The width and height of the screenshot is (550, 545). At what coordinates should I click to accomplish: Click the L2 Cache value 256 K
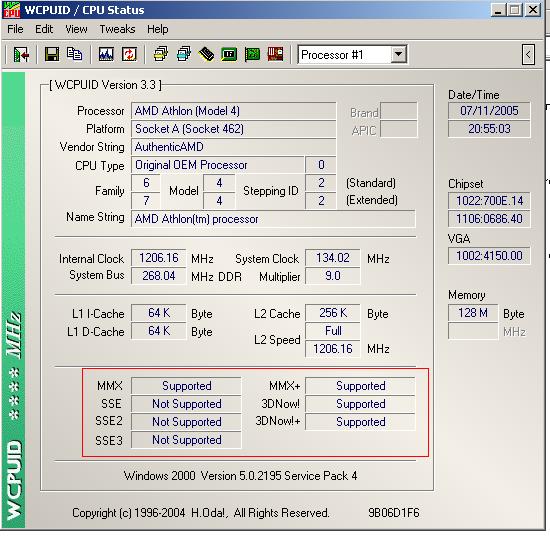tap(333, 313)
